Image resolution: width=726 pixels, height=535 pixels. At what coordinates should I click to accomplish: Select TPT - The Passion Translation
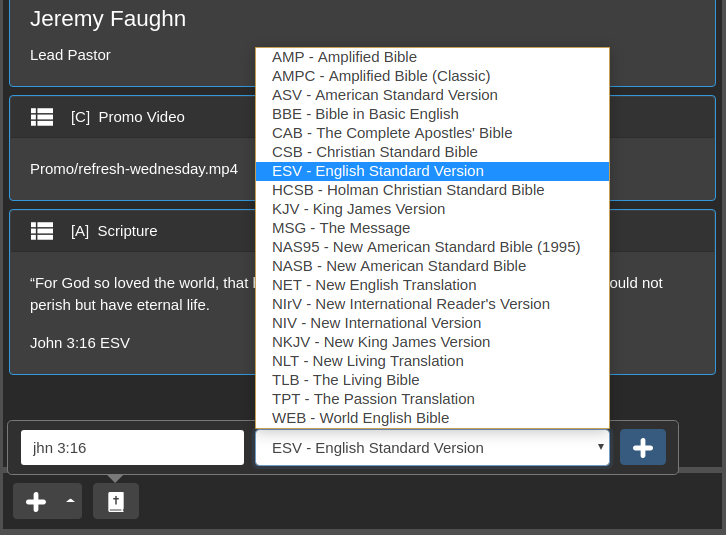[x=432, y=399]
